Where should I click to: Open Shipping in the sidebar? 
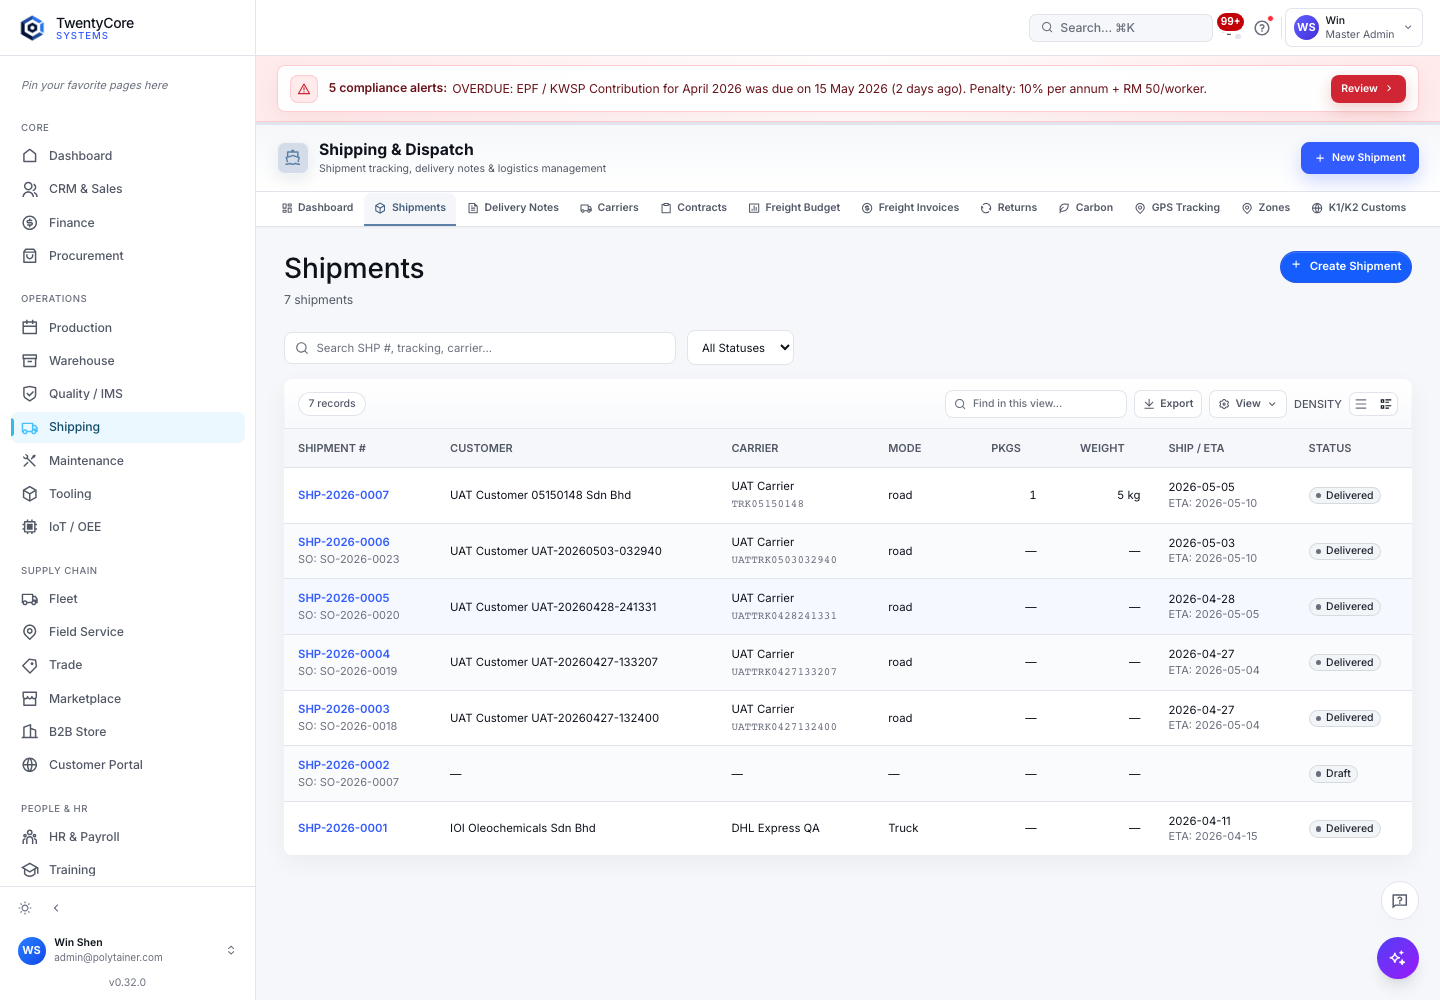tap(128, 427)
